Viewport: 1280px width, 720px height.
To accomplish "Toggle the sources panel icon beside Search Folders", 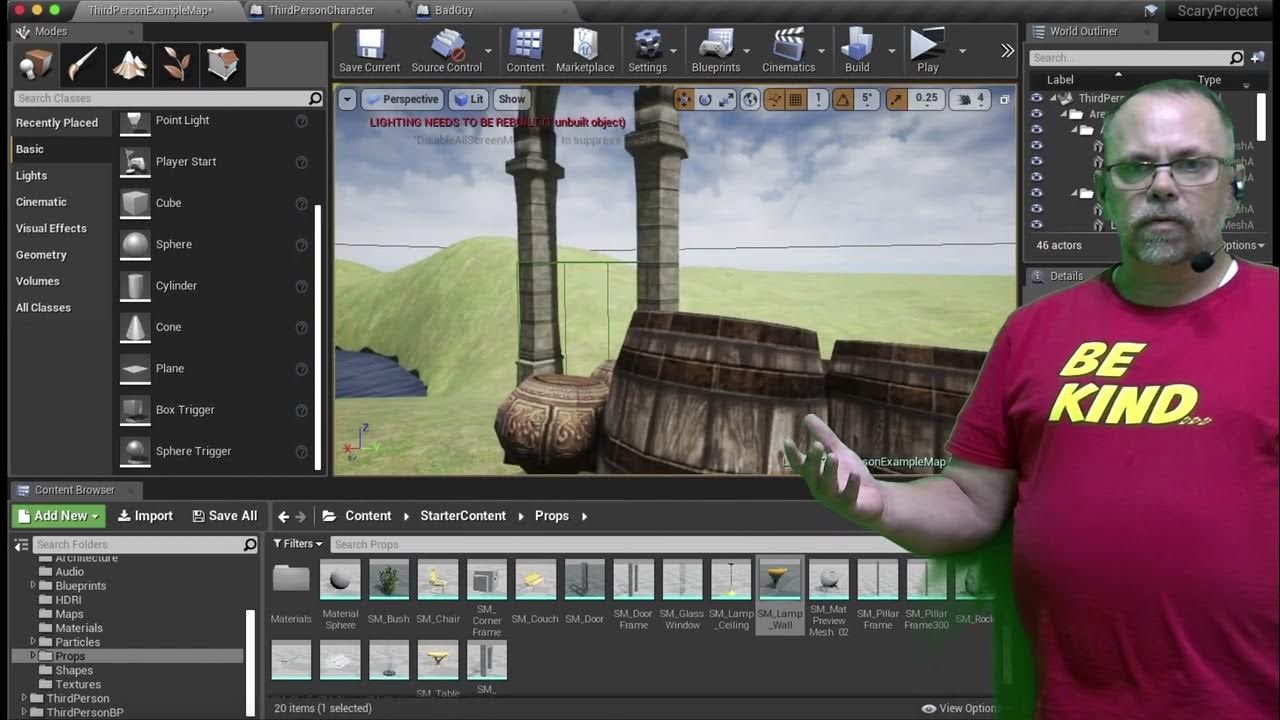I will pos(21,544).
